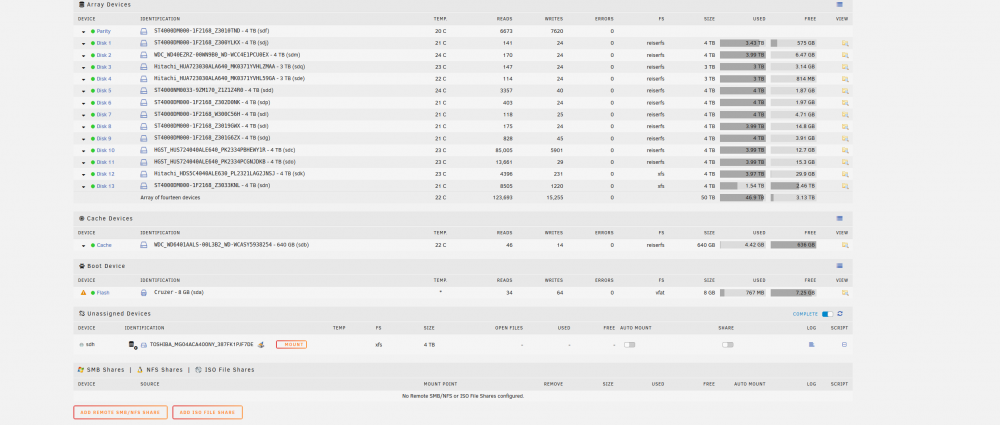Browse Disk 1 contents via view icon
Screen dimensions: 1000x425
tap(844, 43)
